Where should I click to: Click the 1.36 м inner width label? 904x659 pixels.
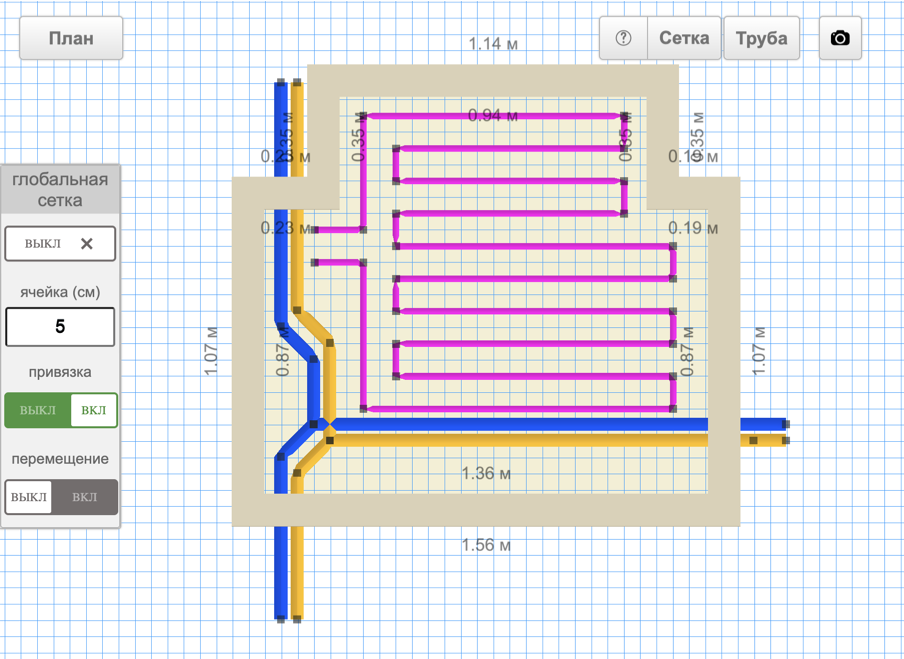pos(486,473)
